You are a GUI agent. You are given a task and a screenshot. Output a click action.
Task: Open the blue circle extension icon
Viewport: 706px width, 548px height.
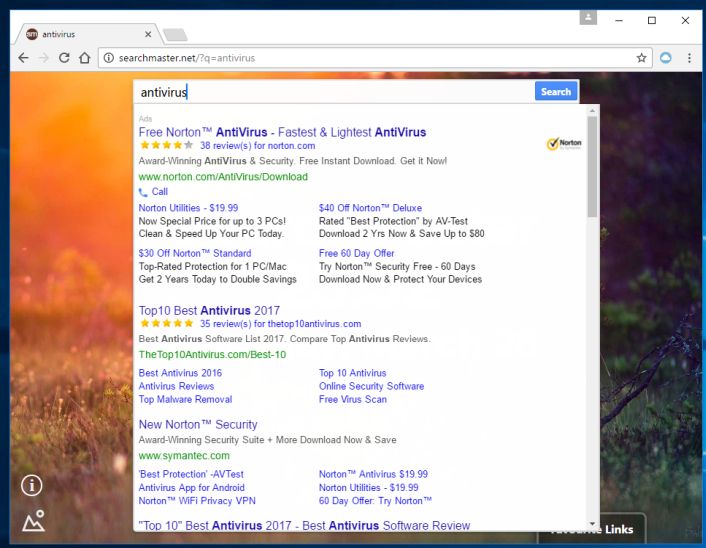coord(665,58)
